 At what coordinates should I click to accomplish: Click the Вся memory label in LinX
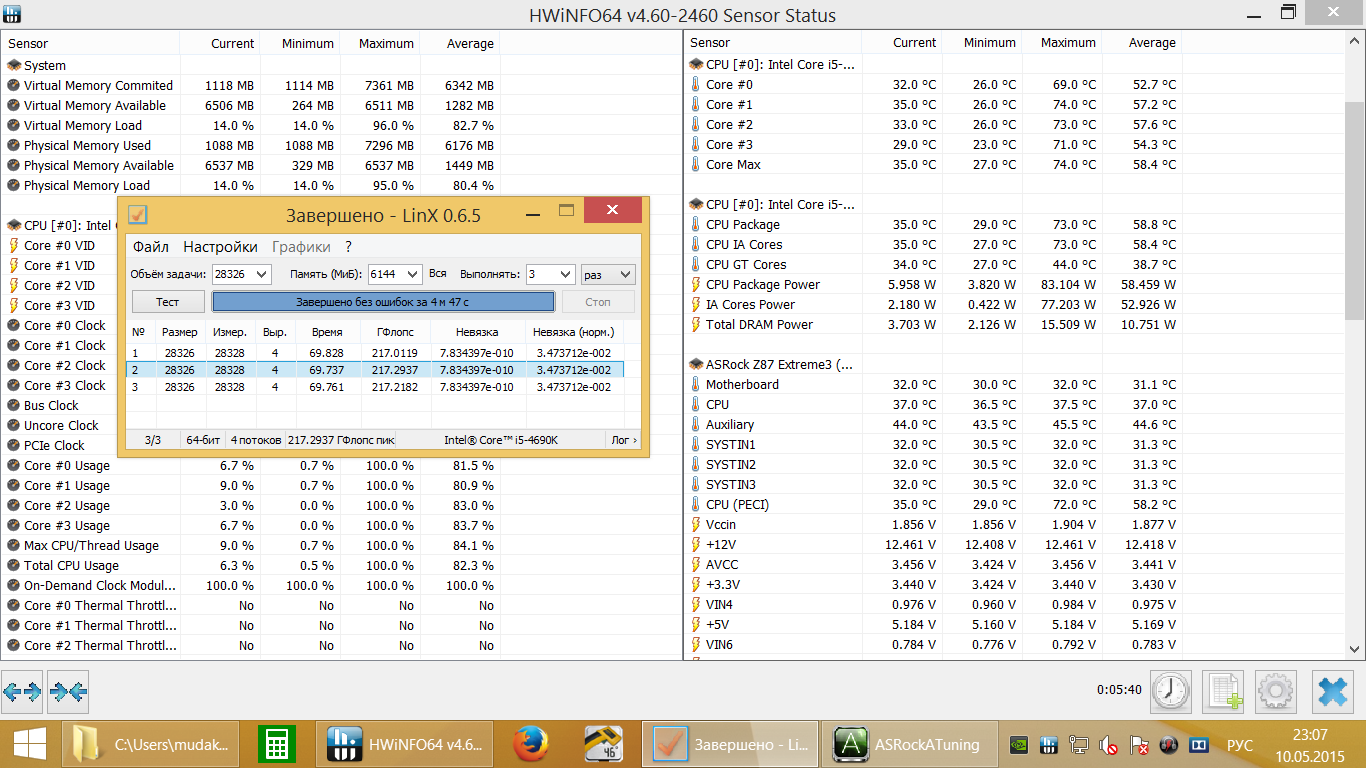coord(438,274)
